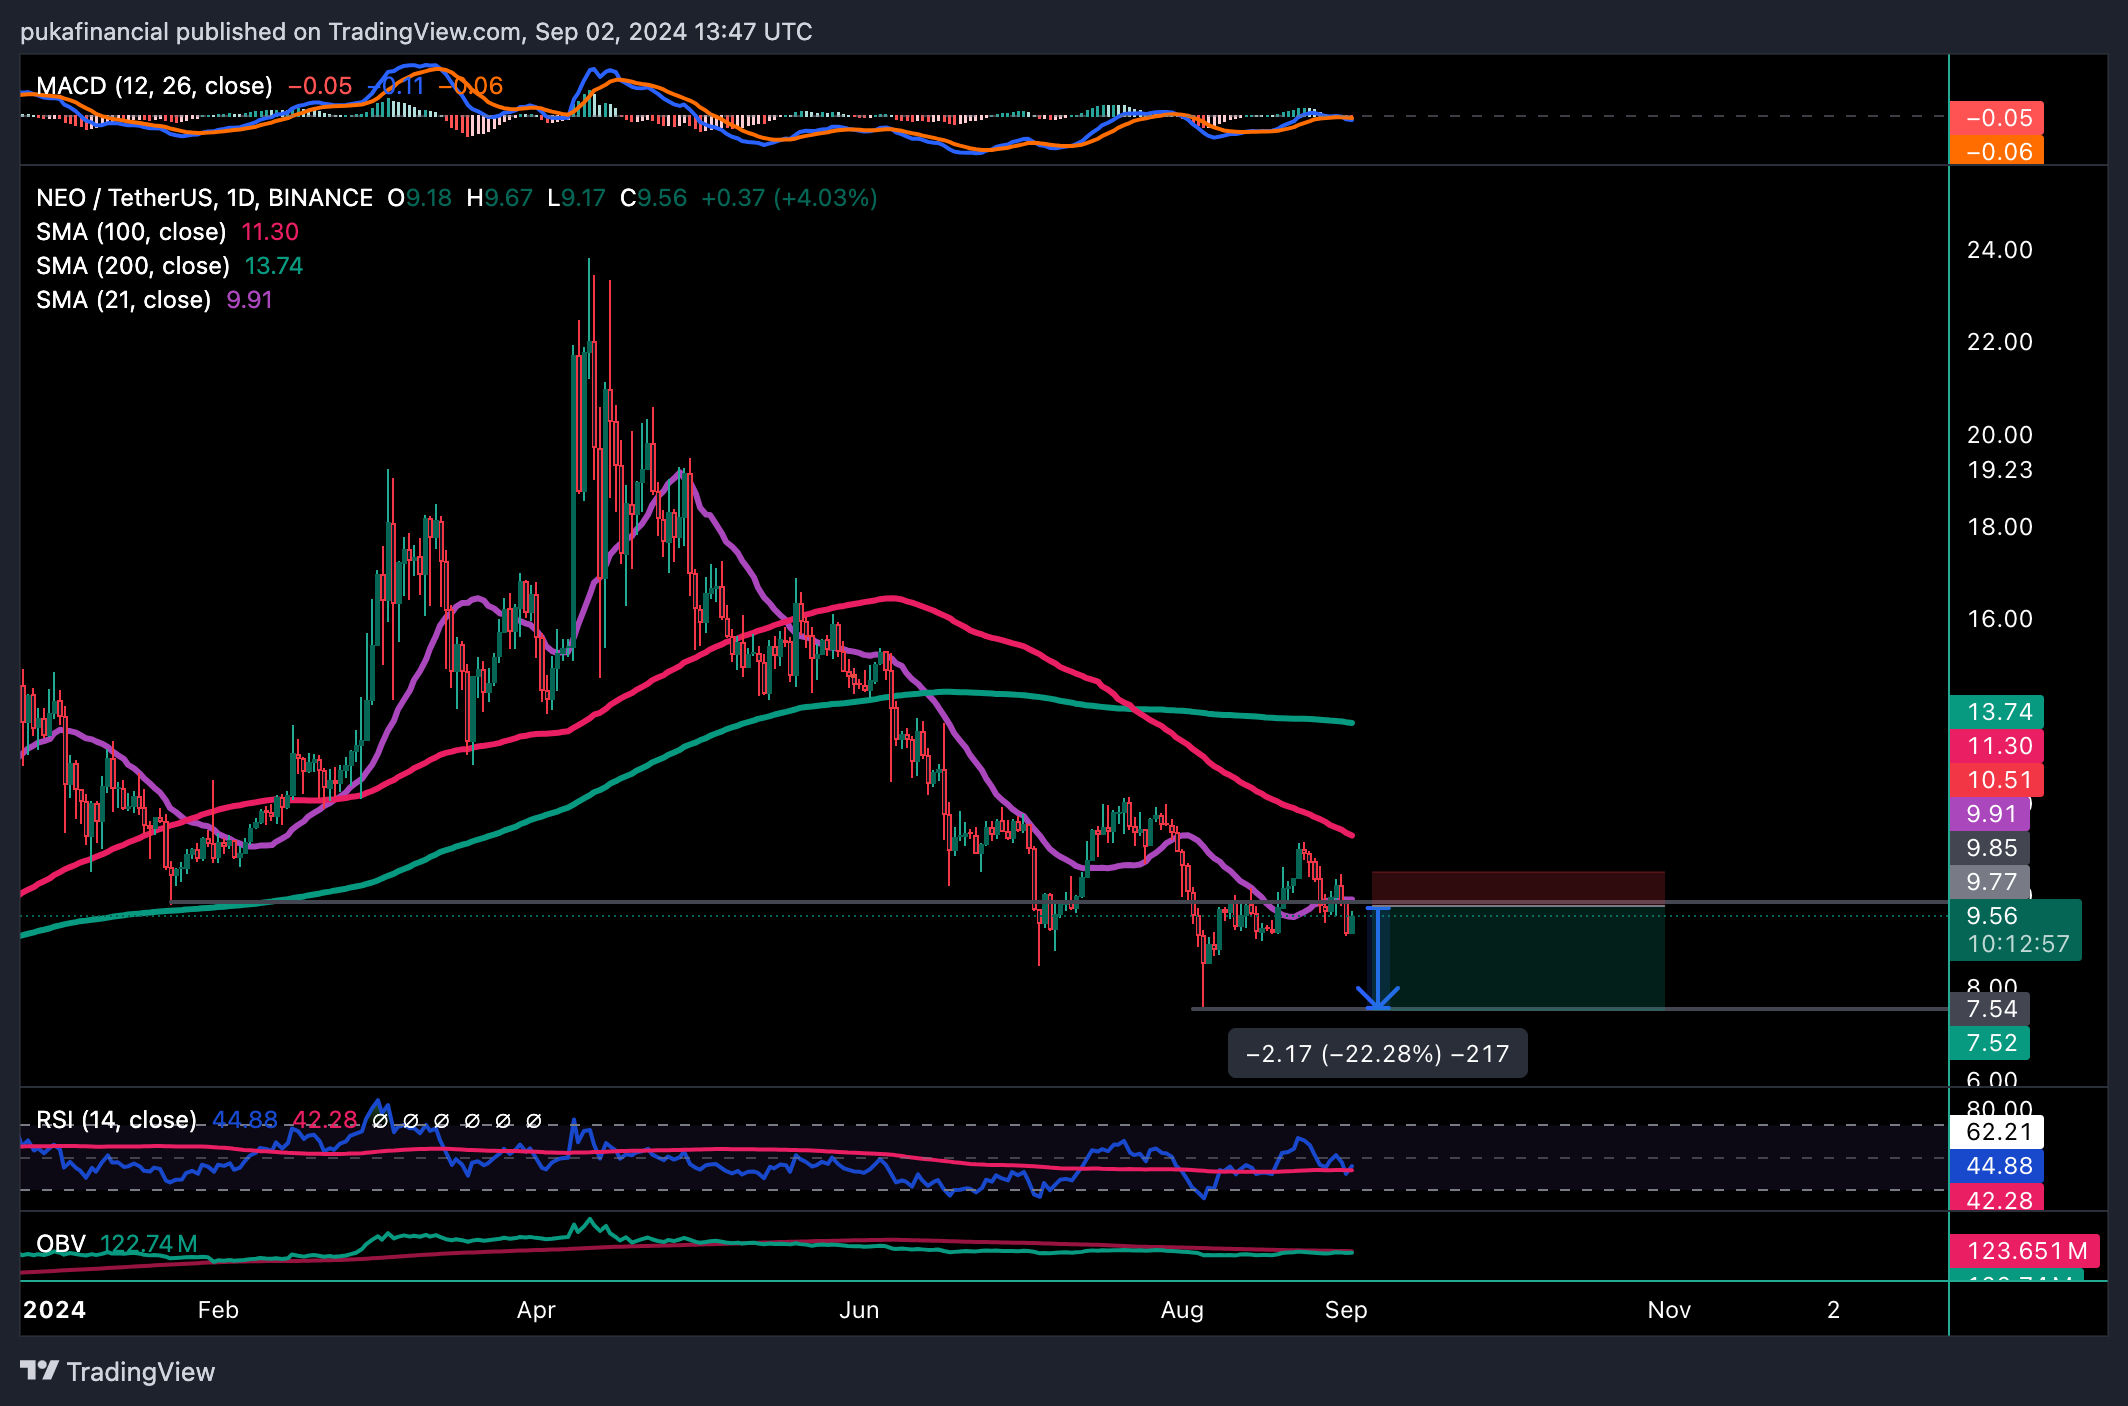Viewport: 2128px width, 1406px height.
Task: Select the green profit zone of short position
Action: 1518,958
